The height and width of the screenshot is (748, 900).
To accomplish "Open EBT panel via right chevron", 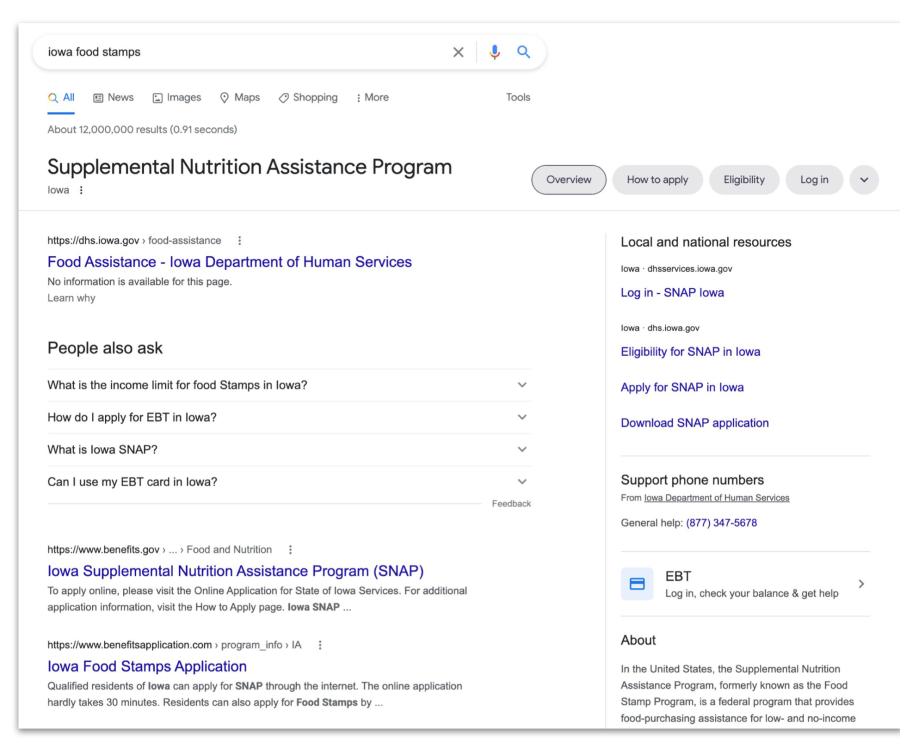I will click(x=861, y=584).
